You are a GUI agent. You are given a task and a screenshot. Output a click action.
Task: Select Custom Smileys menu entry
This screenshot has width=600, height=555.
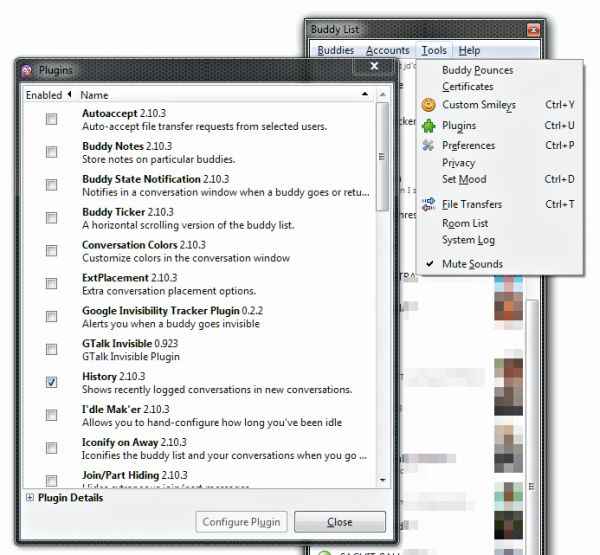click(500, 104)
